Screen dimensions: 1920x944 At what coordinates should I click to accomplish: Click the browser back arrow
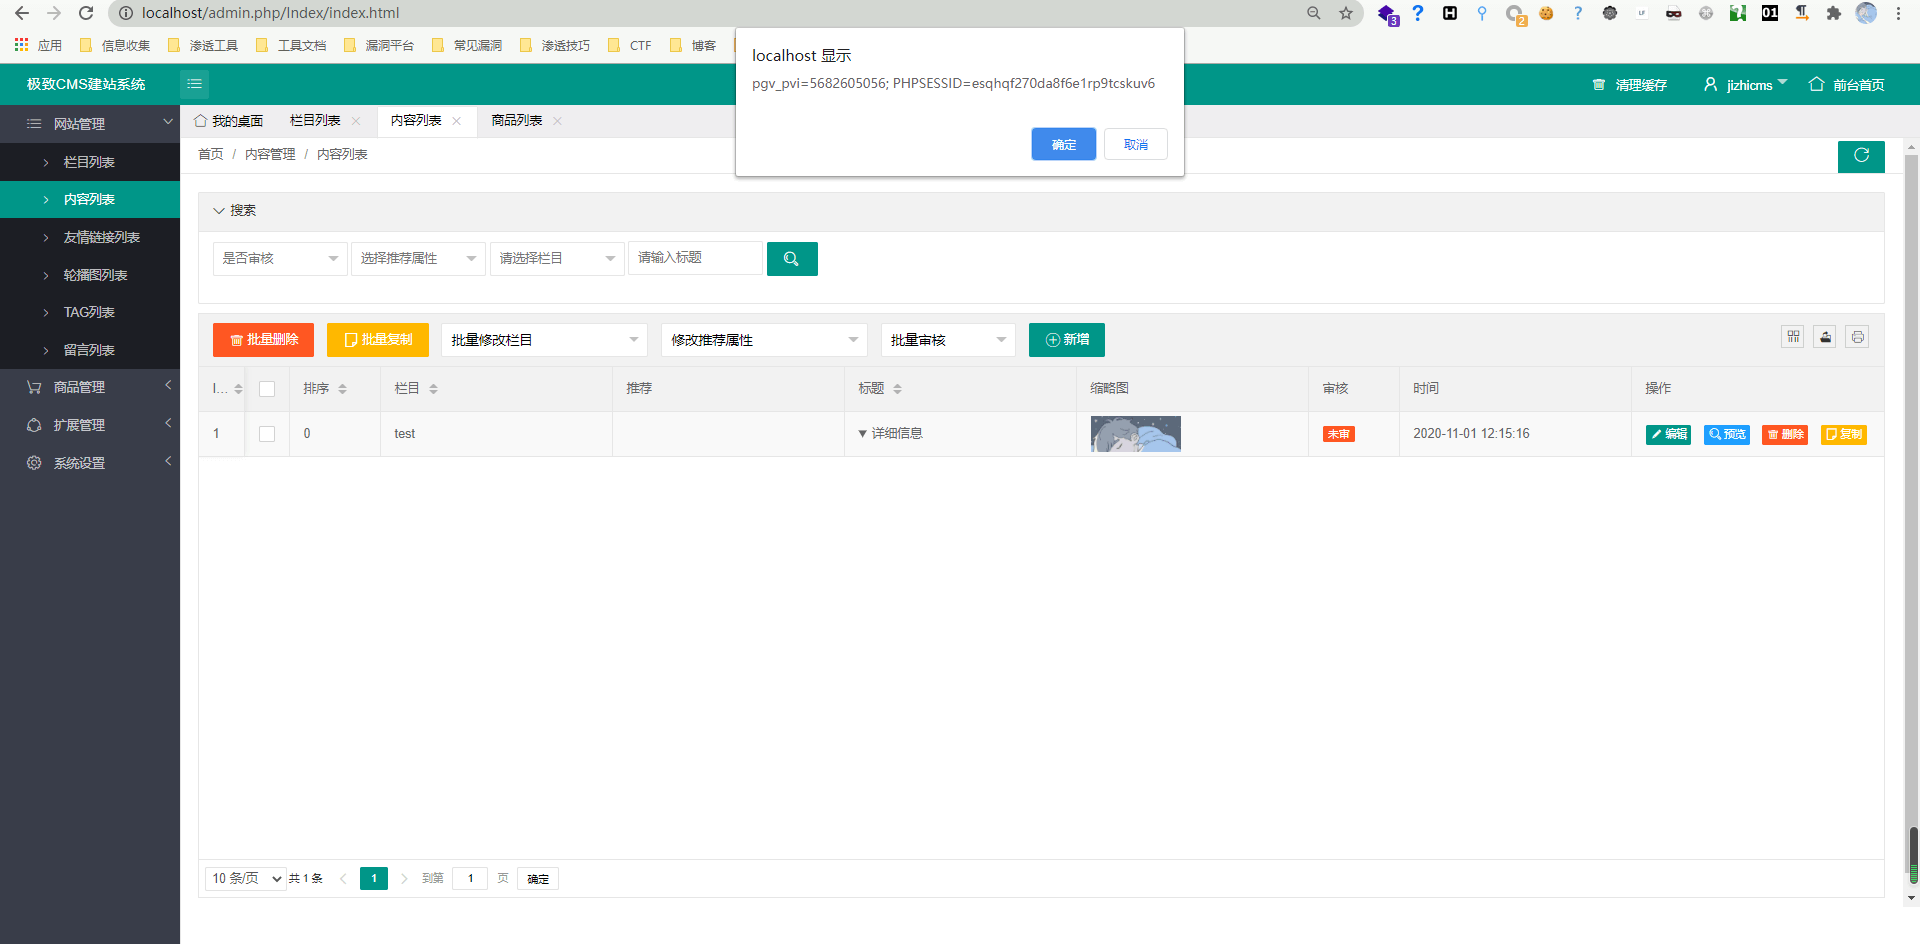click(x=22, y=13)
